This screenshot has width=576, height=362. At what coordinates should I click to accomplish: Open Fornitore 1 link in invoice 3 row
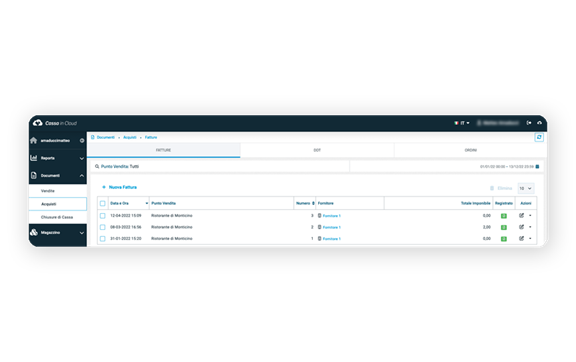332,216
